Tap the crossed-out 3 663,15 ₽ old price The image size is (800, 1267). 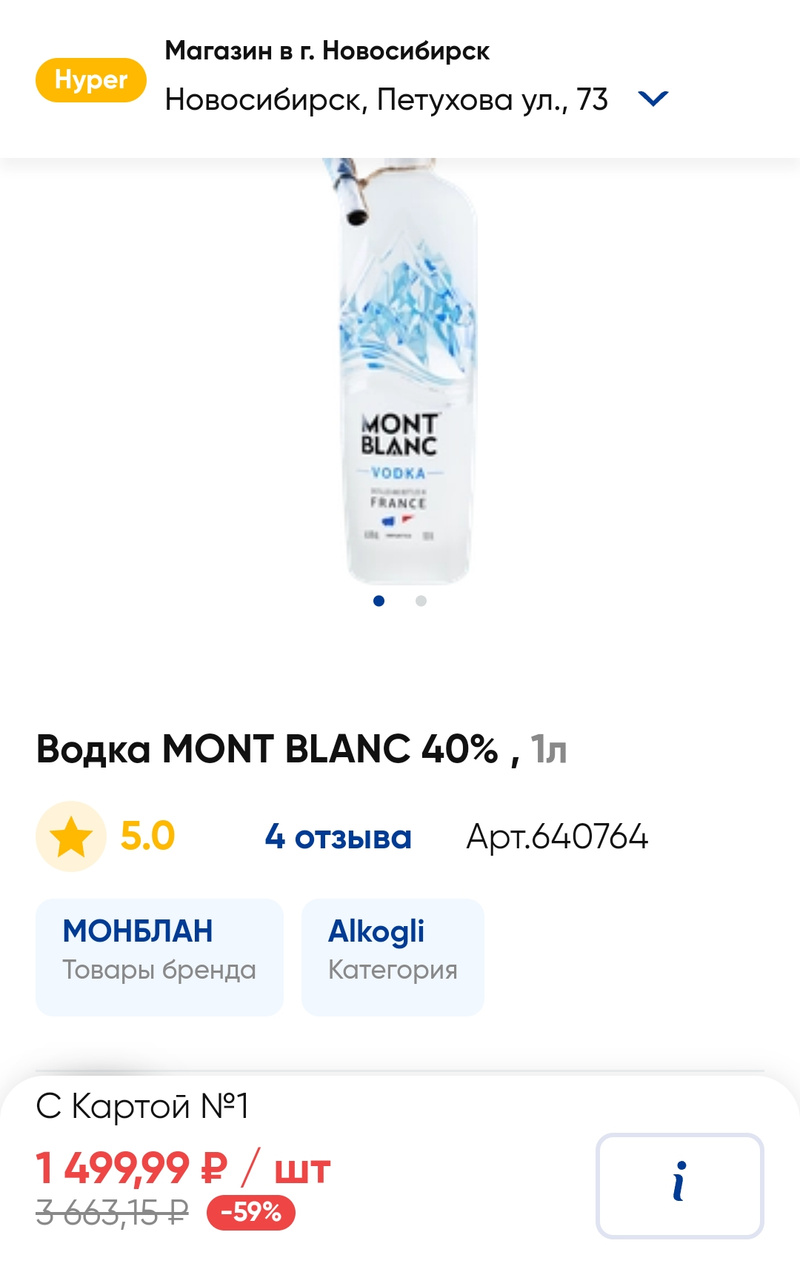click(112, 1213)
